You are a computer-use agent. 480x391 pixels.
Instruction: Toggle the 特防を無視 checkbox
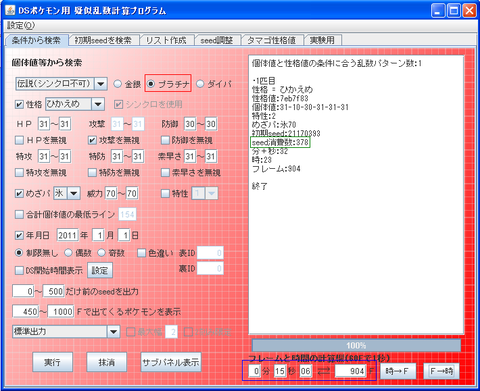pyautogui.click(x=92, y=173)
